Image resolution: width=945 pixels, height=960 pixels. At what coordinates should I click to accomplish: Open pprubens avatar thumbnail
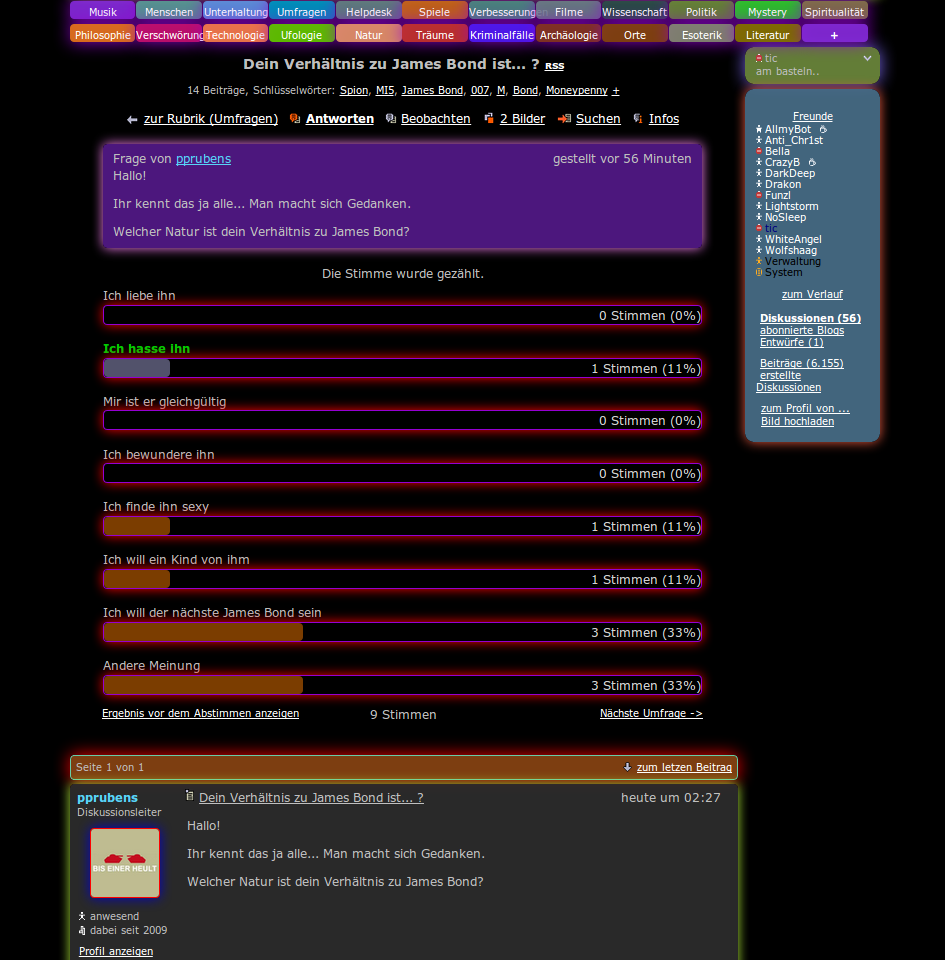pyautogui.click(x=125, y=863)
